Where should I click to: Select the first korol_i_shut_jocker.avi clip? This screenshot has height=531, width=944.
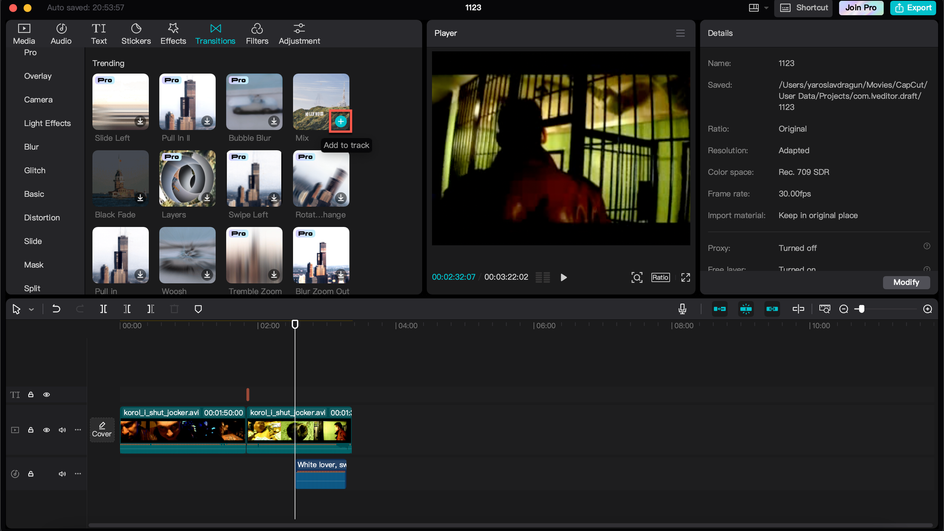pyautogui.click(x=182, y=430)
